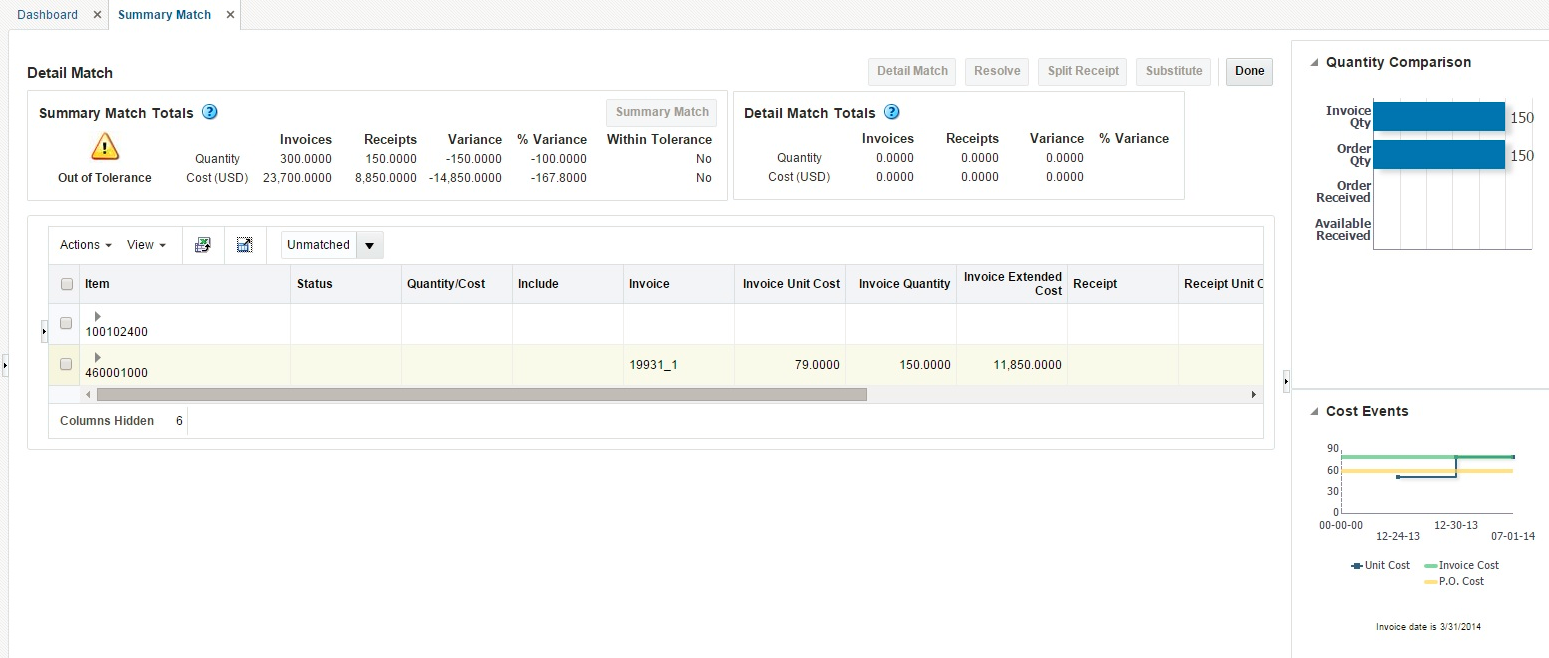The image size is (1549, 658).
Task: Open the Actions menu
Action: pos(85,245)
